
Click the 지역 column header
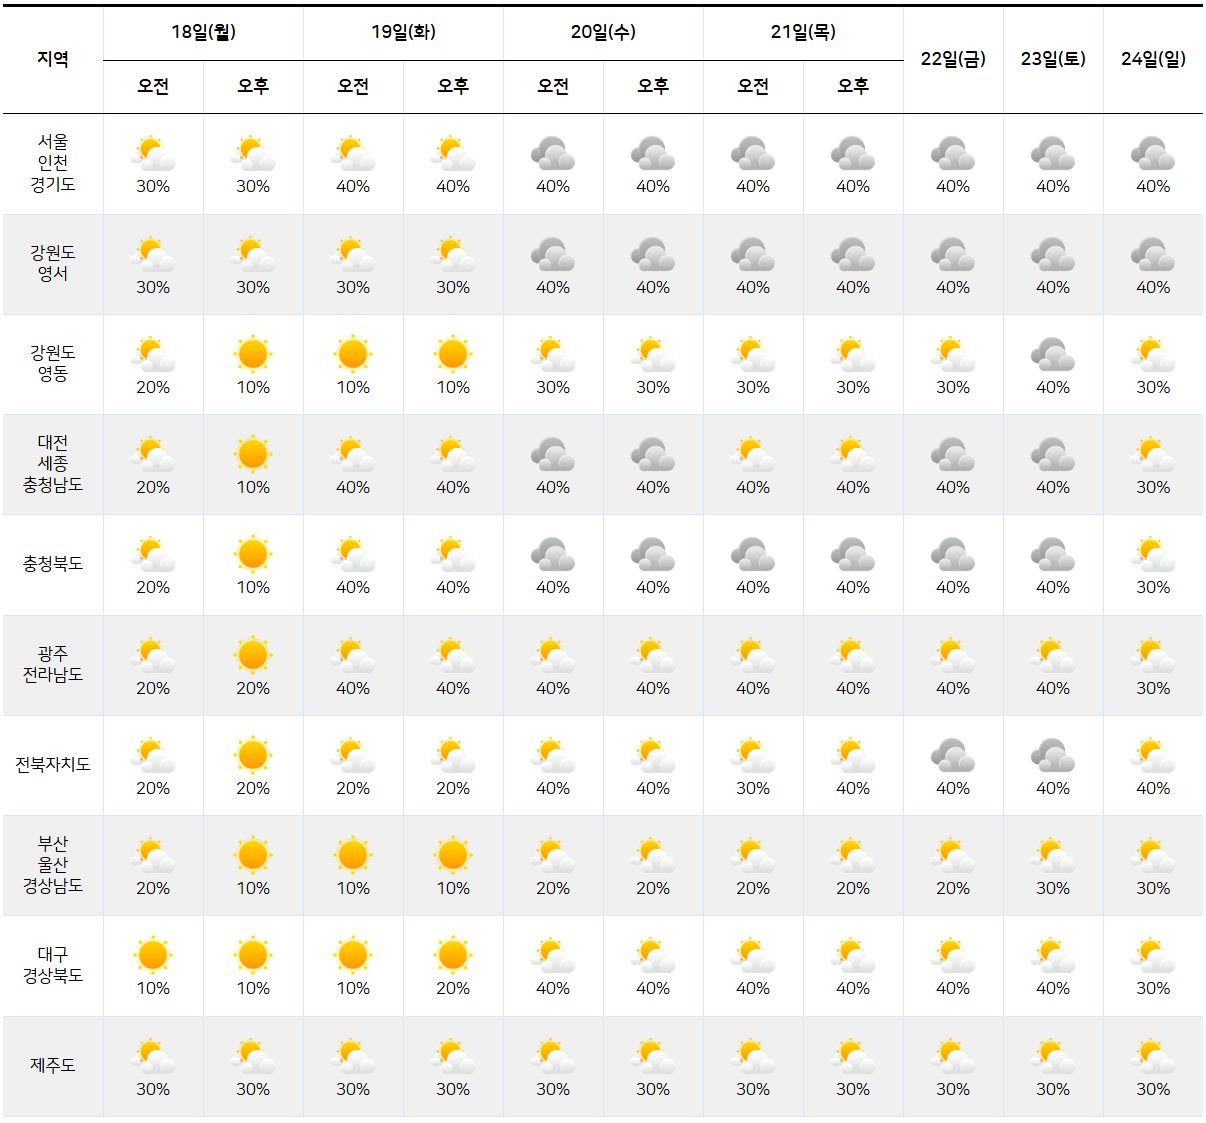coord(53,59)
